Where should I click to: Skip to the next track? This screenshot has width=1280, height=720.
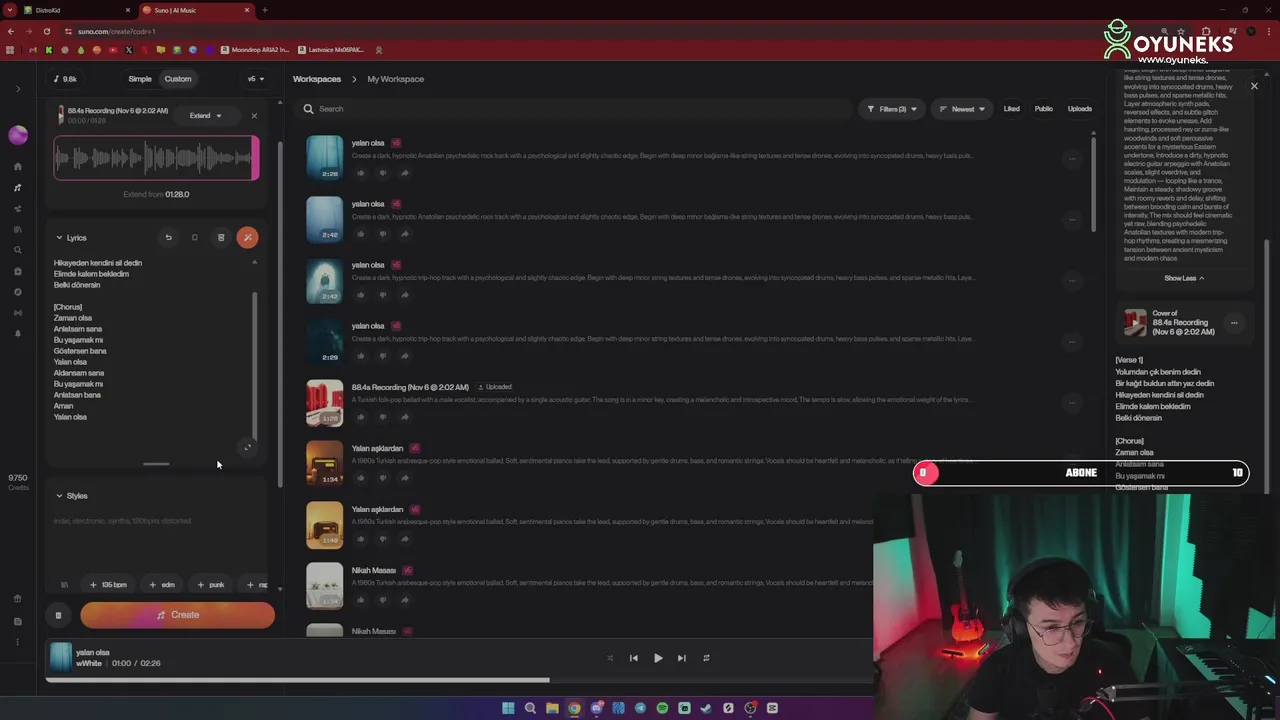[682, 658]
